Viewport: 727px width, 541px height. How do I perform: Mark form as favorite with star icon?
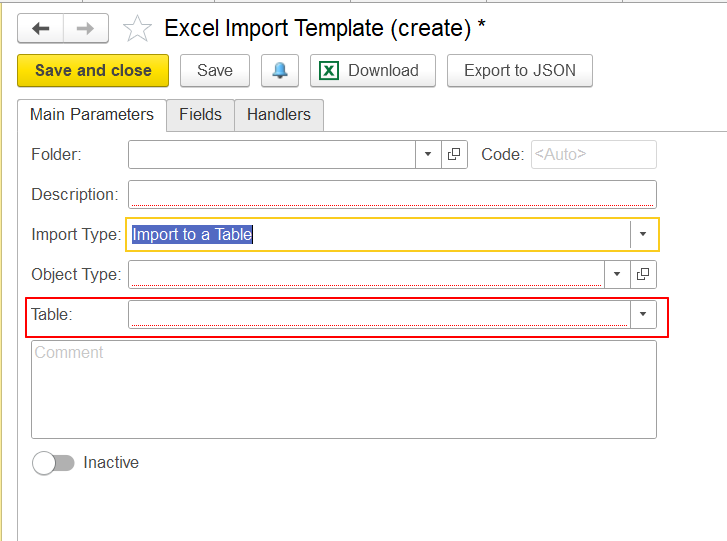click(137, 29)
